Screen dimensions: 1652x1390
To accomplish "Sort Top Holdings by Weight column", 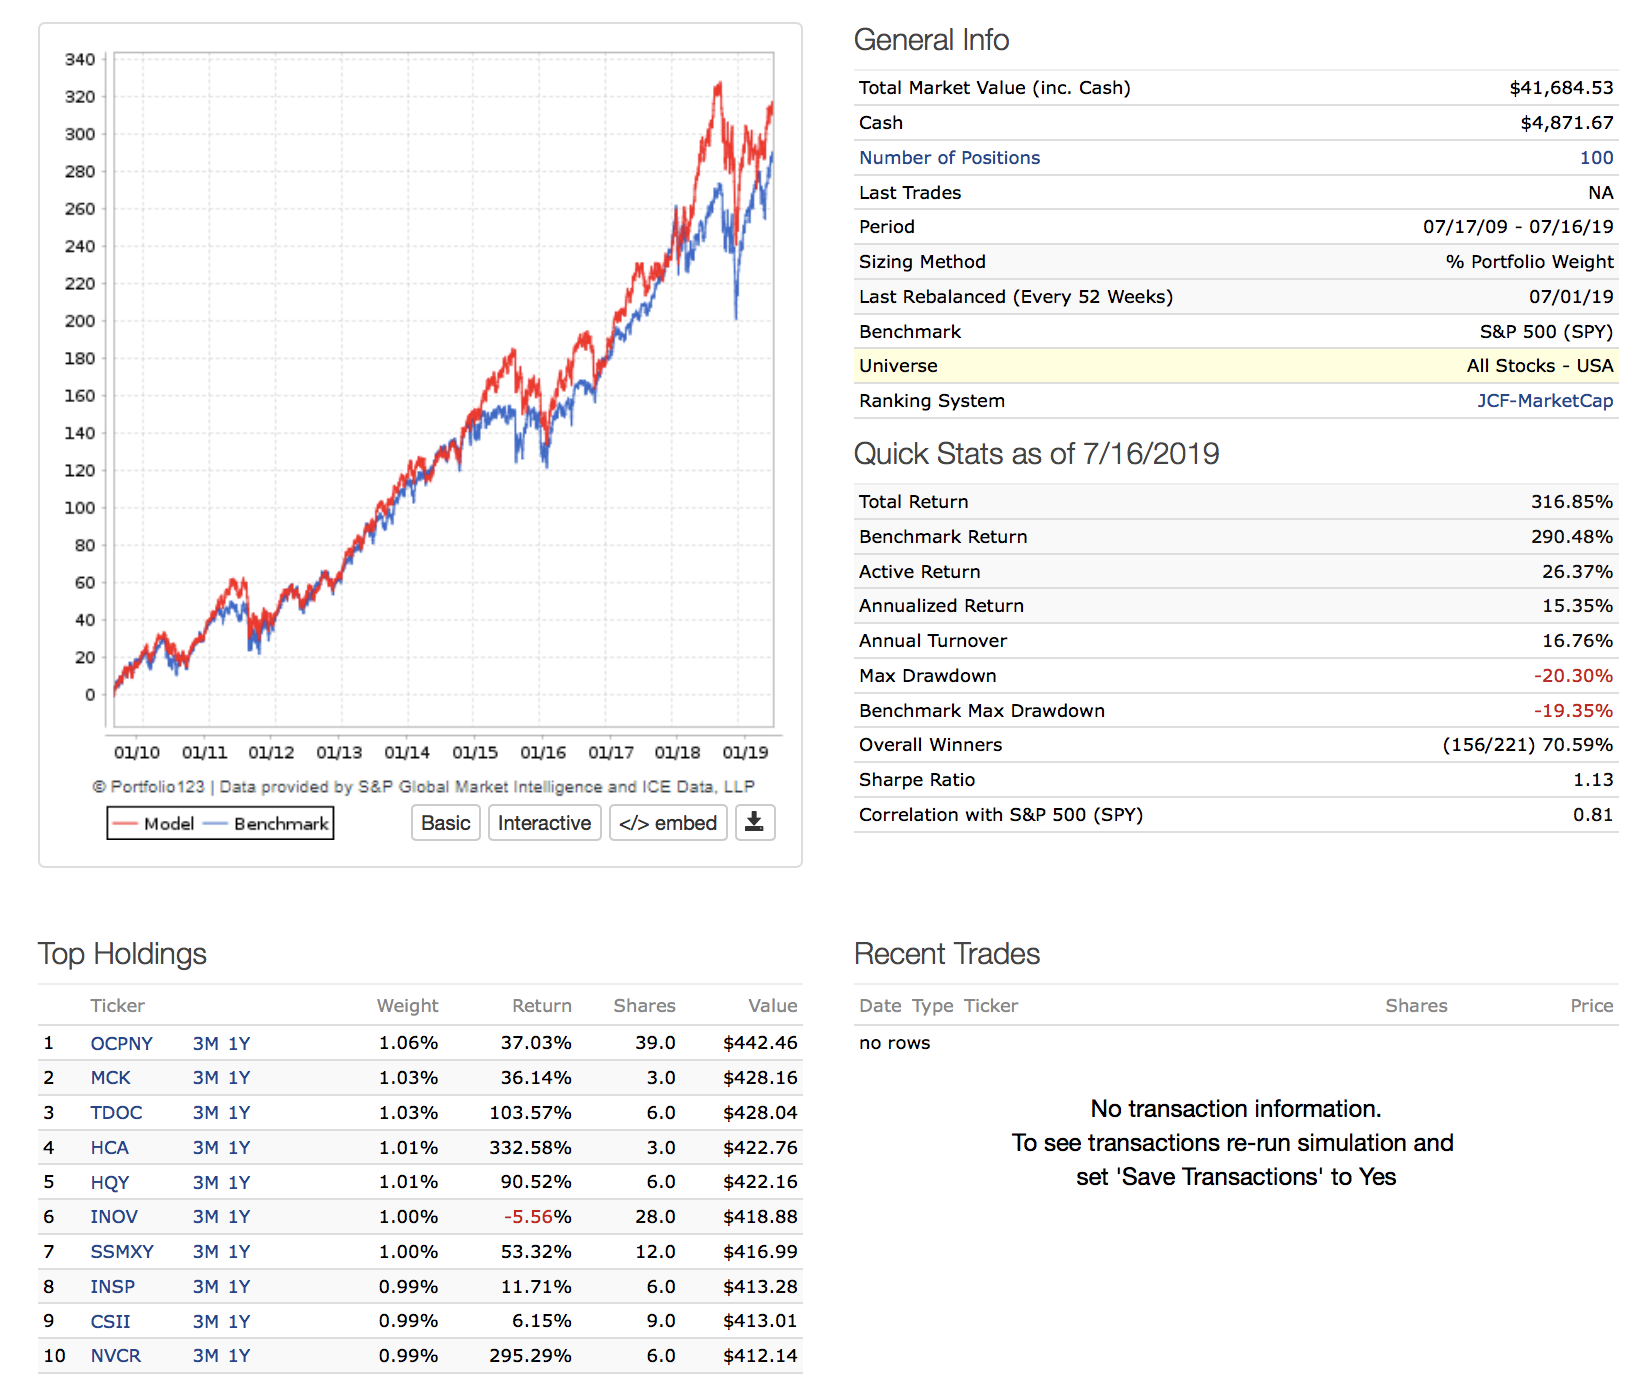I will coord(407,1006).
